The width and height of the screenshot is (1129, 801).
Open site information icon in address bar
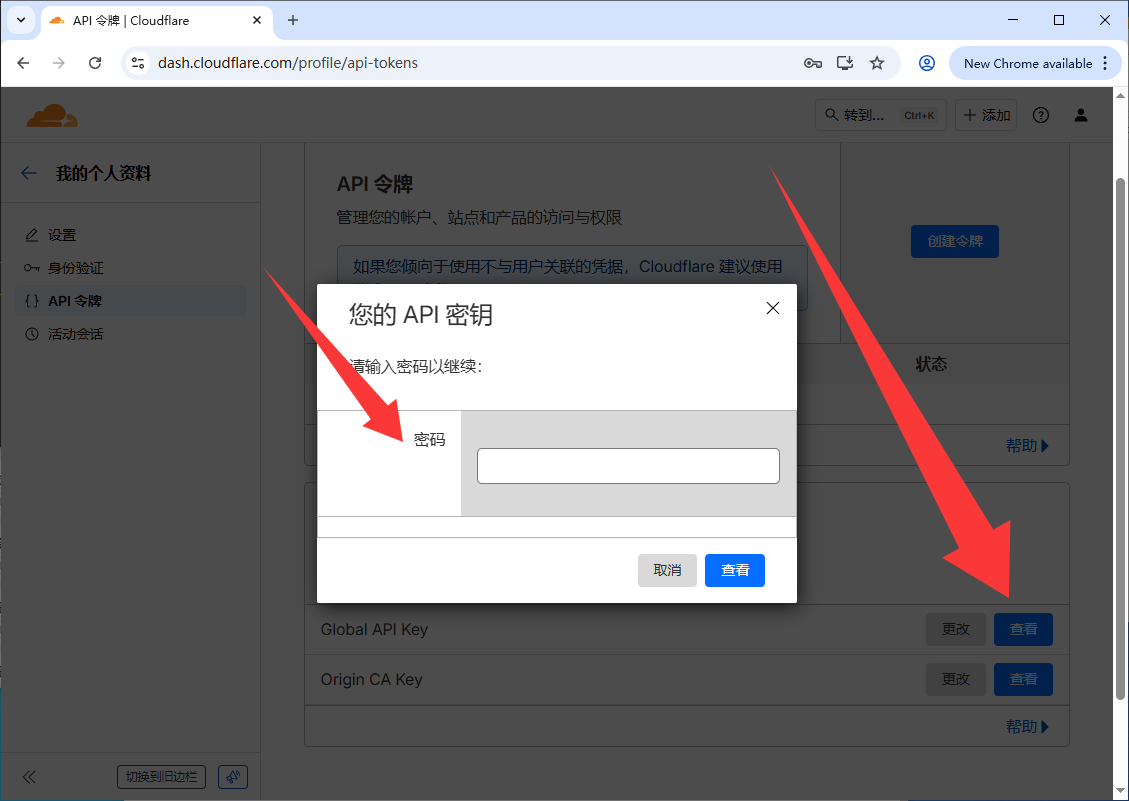coord(138,63)
